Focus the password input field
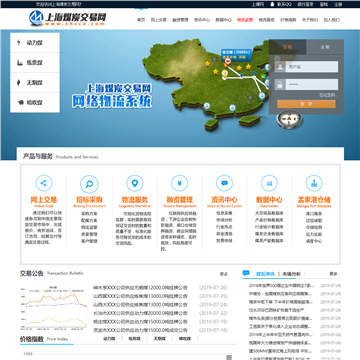The image size is (360, 360). [x=312, y=84]
